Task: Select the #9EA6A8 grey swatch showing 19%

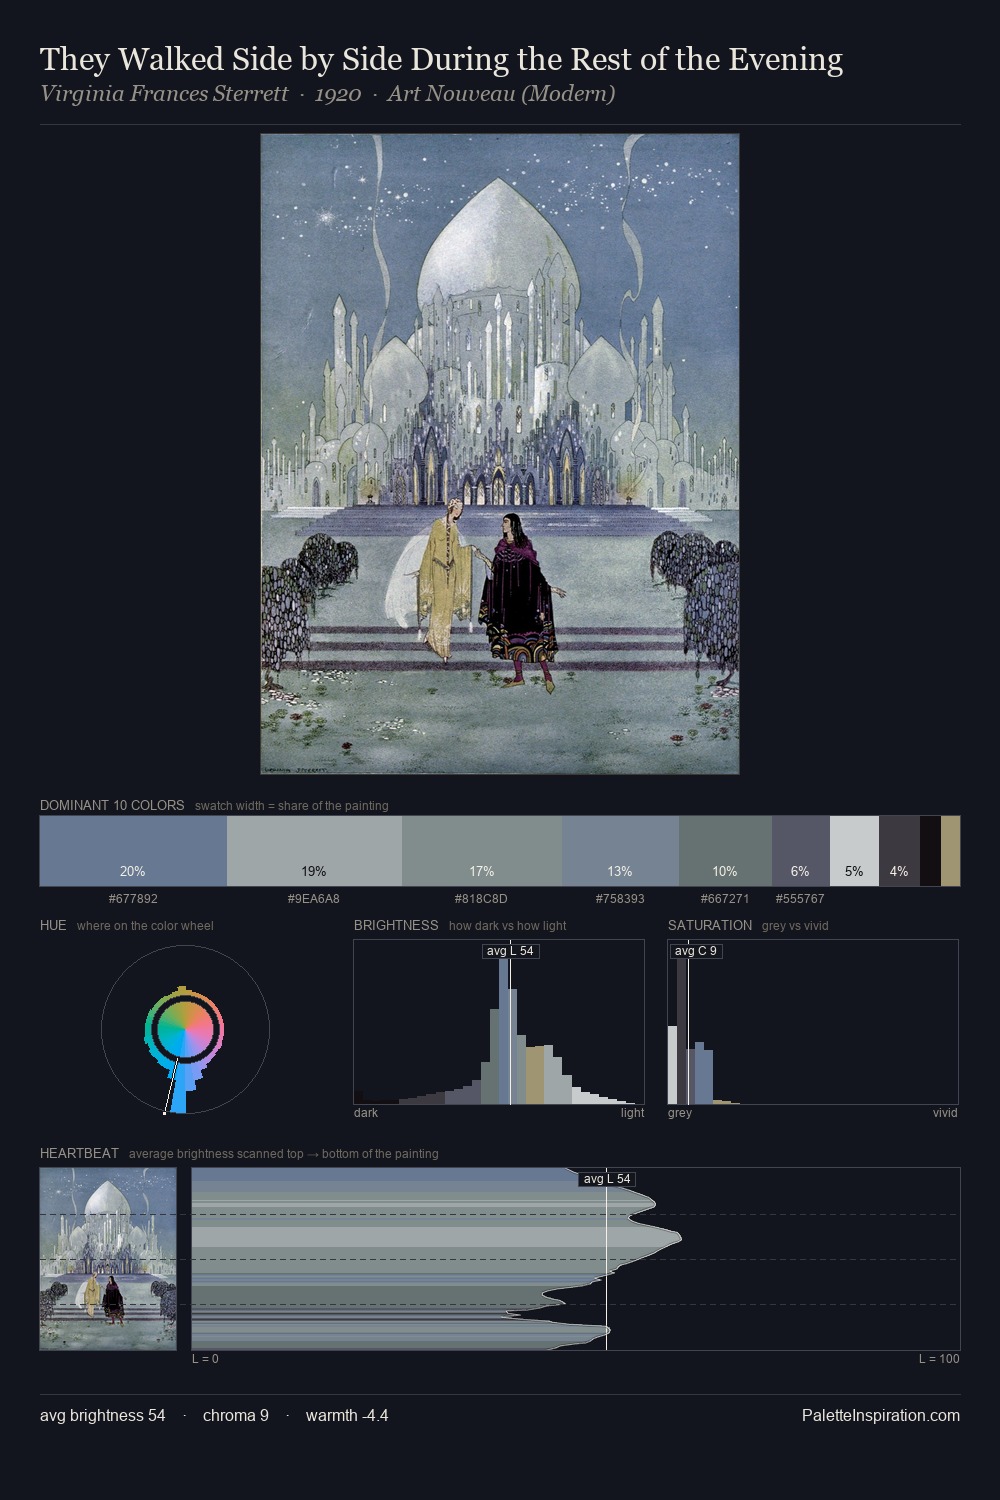Action: [x=314, y=851]
